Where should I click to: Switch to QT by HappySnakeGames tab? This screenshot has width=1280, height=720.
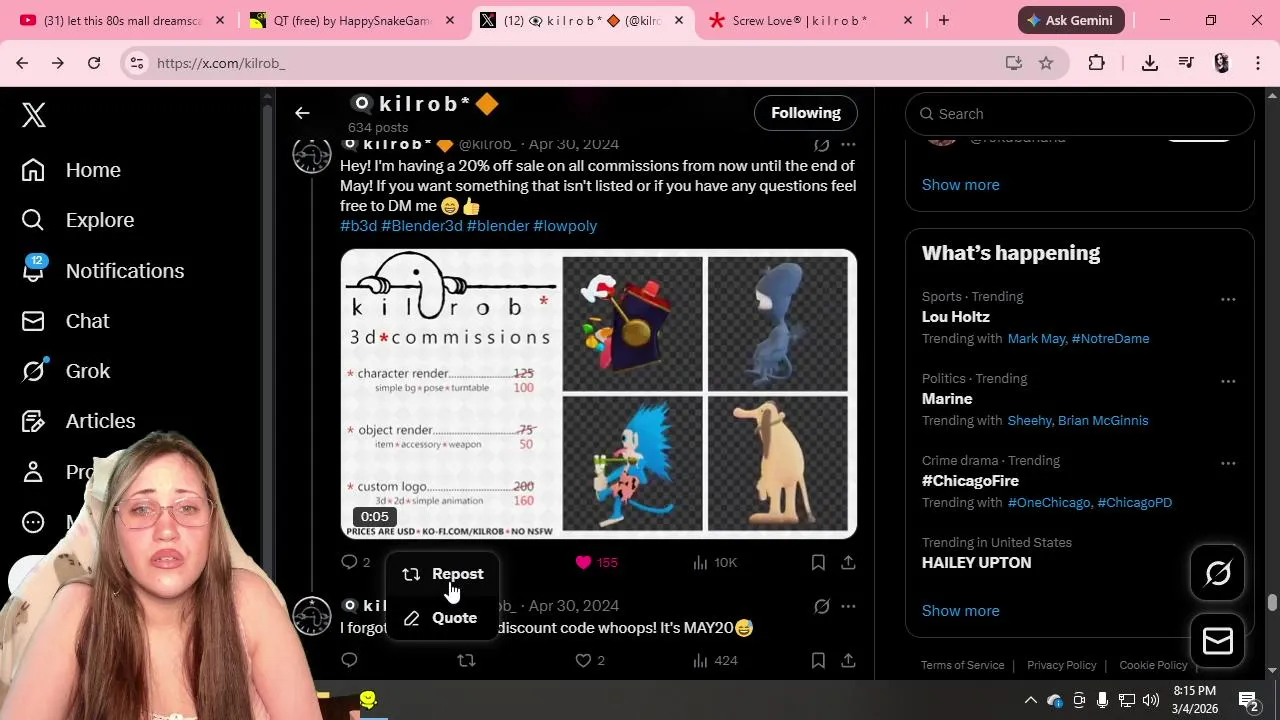(x=352, y=20)
